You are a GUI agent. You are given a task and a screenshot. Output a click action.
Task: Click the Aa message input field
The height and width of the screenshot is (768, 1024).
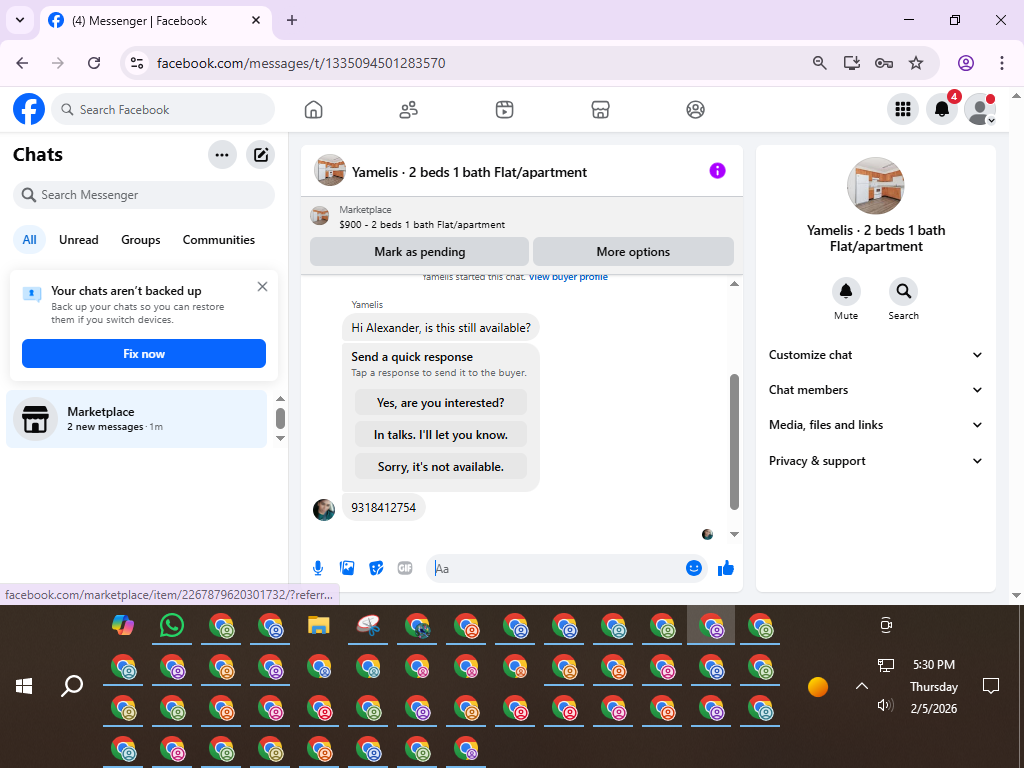[555, 568]
